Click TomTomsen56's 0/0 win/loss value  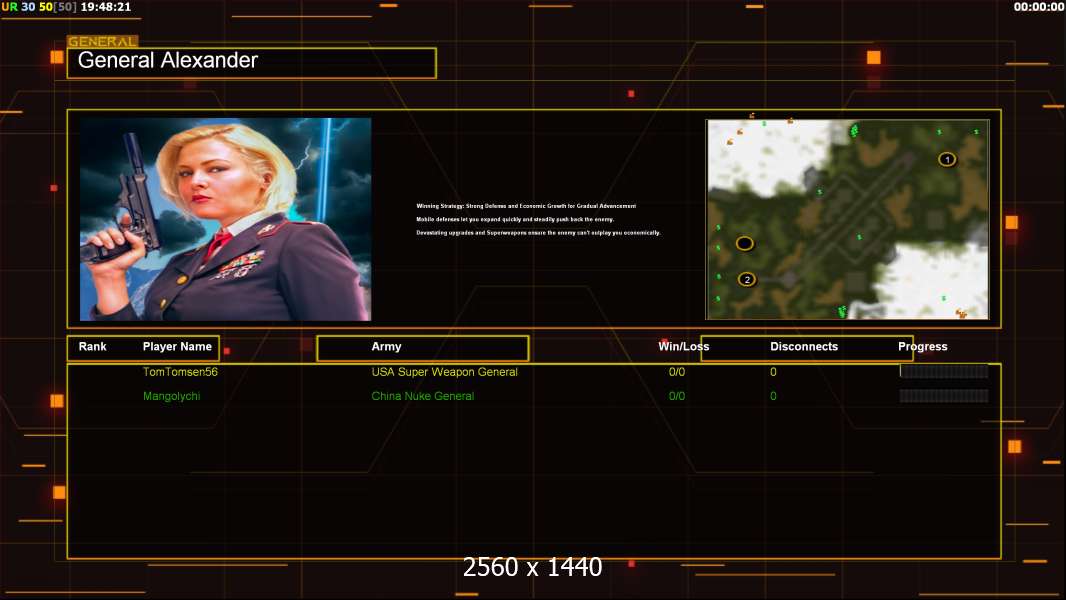[676, 372]
